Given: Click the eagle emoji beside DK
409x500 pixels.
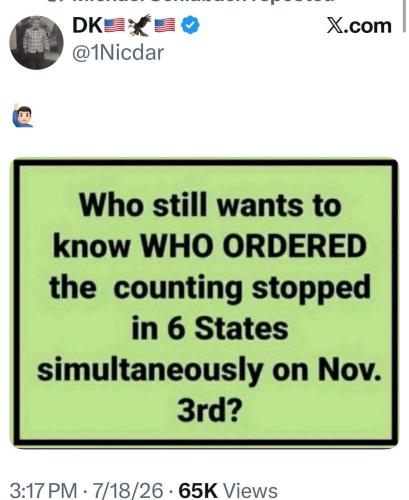Looking at the screenshot, I should point(140,25).
